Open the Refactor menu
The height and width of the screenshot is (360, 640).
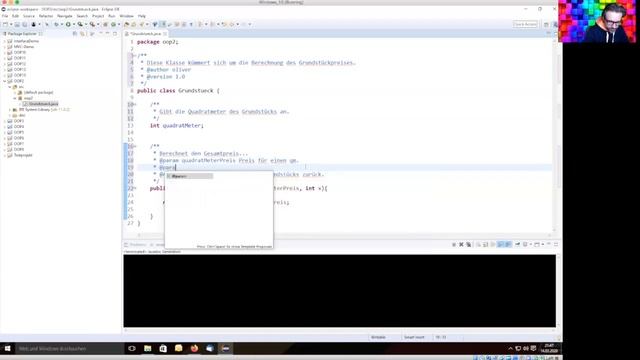click(46, 16)
